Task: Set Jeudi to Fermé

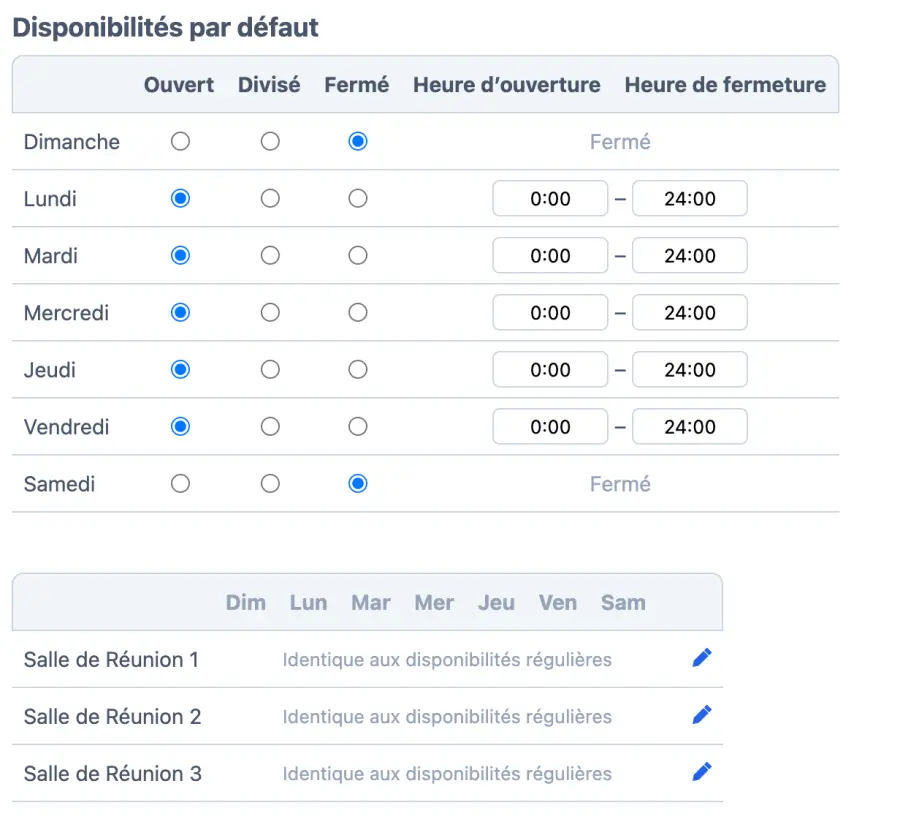Action: click(x=358, y=370)
